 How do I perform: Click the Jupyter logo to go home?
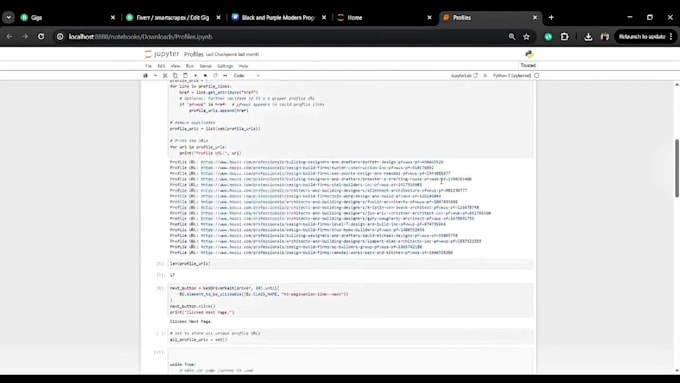point(162,54)
